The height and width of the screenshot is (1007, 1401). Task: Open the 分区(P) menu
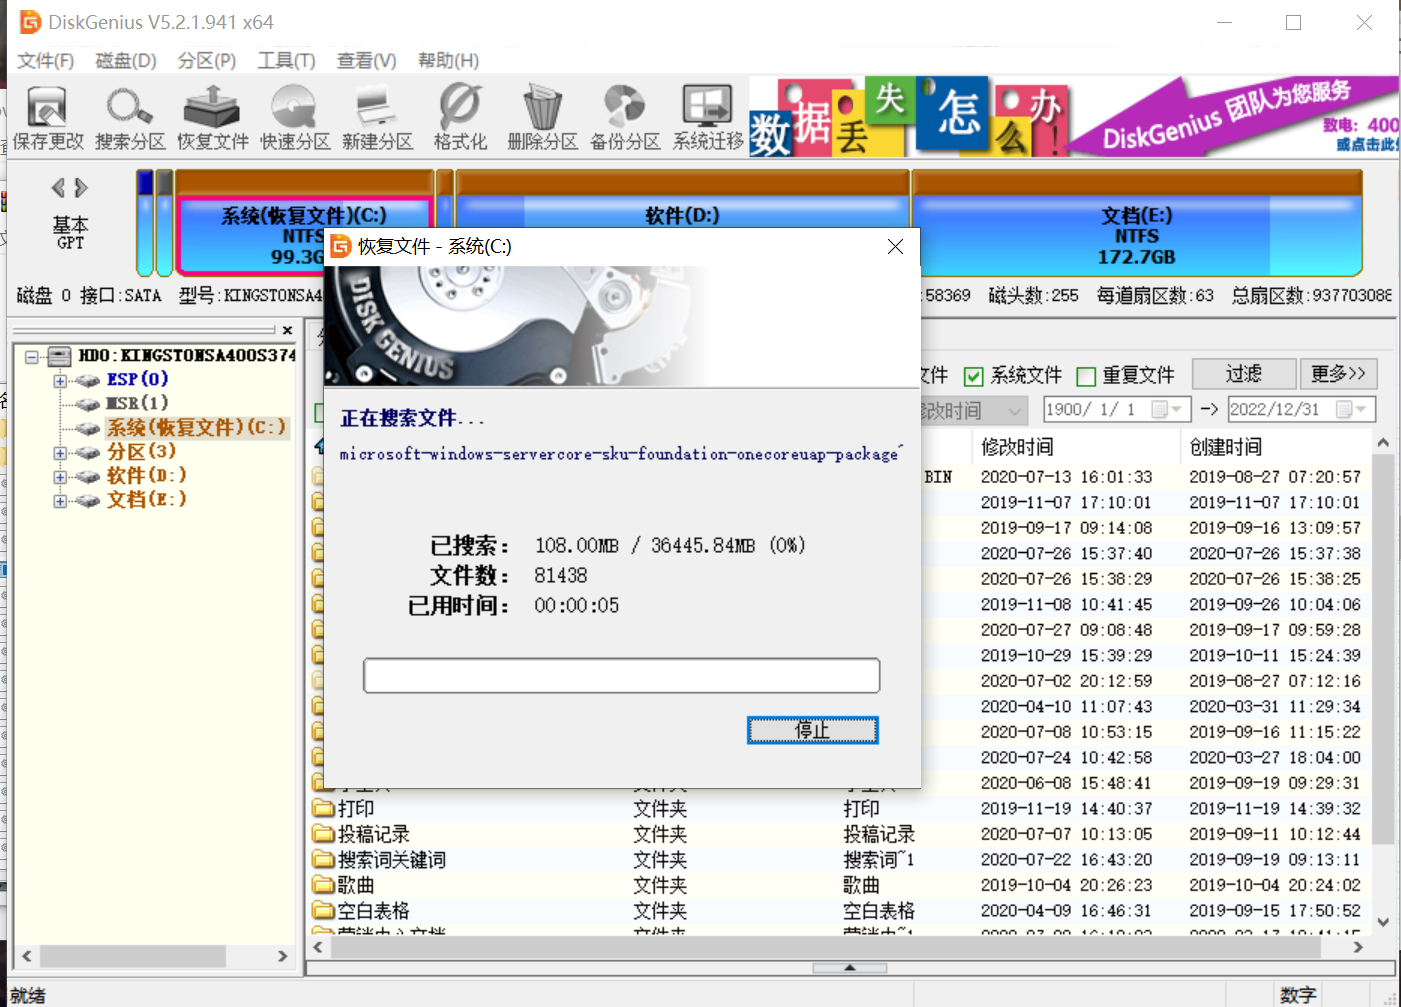[207, 60]
